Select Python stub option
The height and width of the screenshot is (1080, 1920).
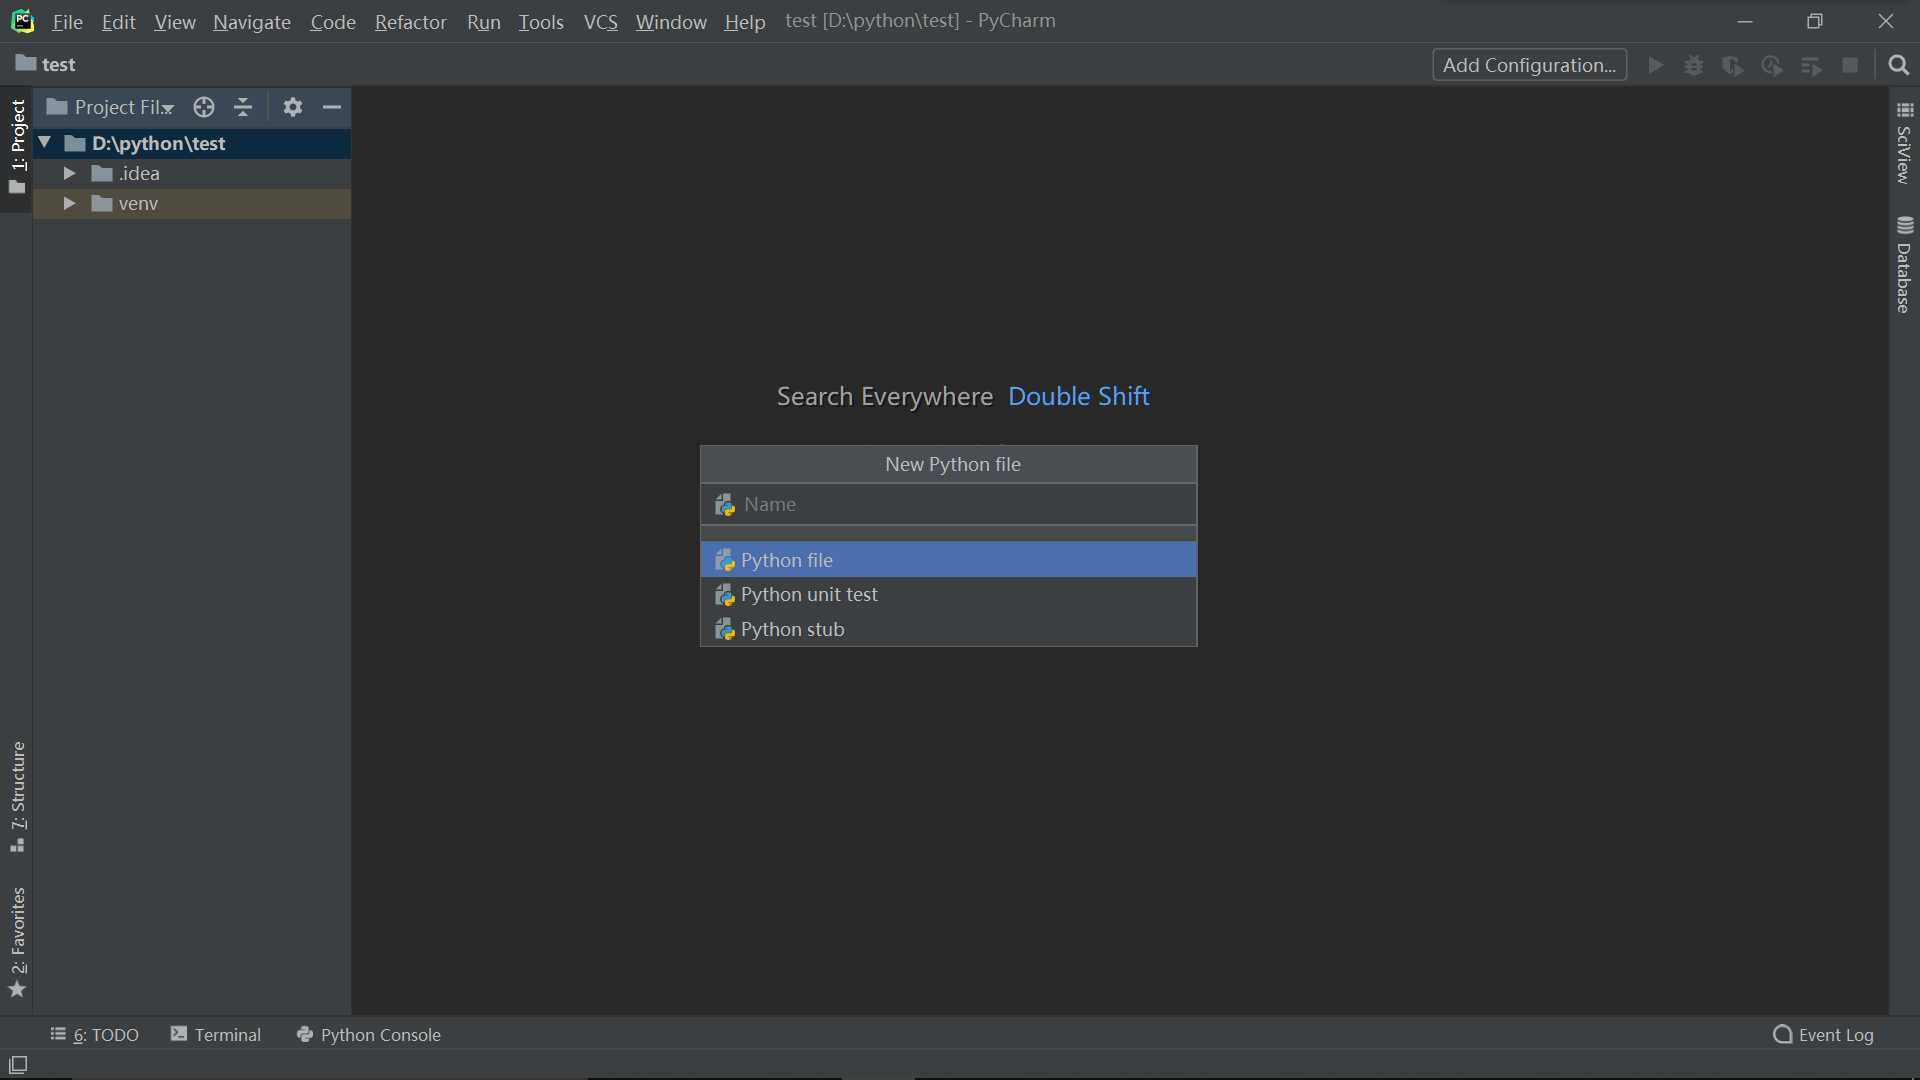(948, 629)
